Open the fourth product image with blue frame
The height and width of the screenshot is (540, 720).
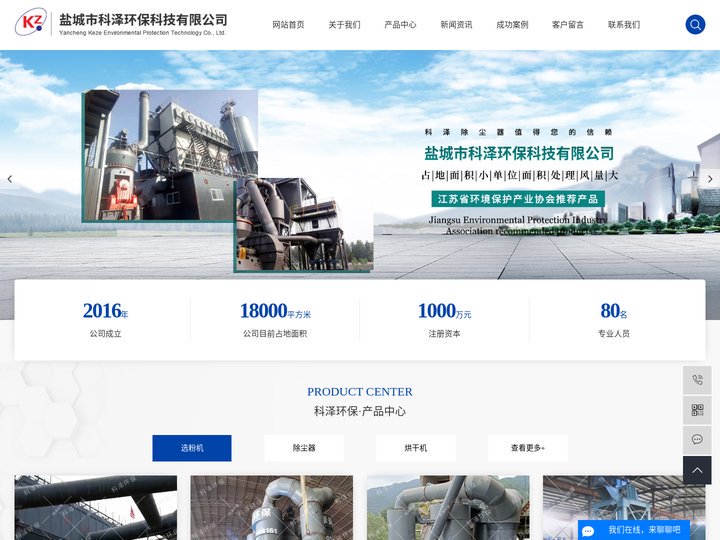(624, 507)
